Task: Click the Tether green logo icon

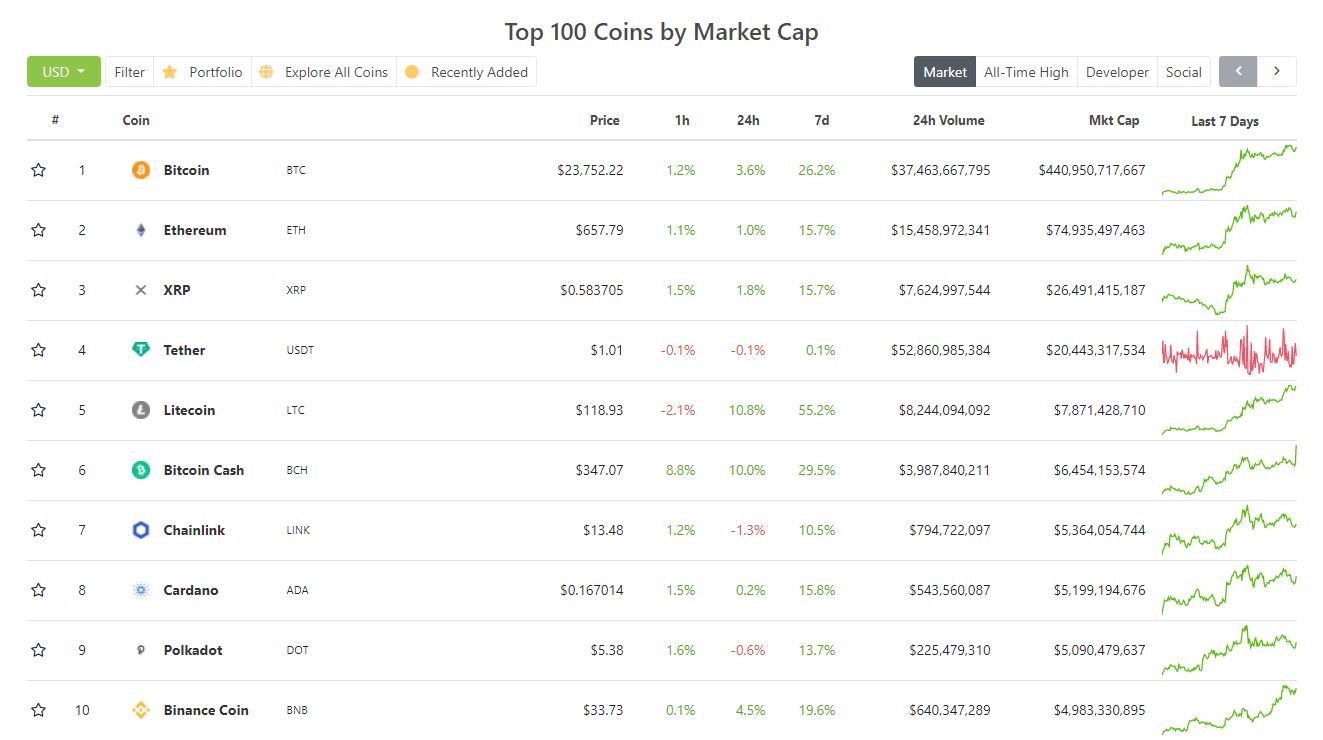Action: point(141,350)
